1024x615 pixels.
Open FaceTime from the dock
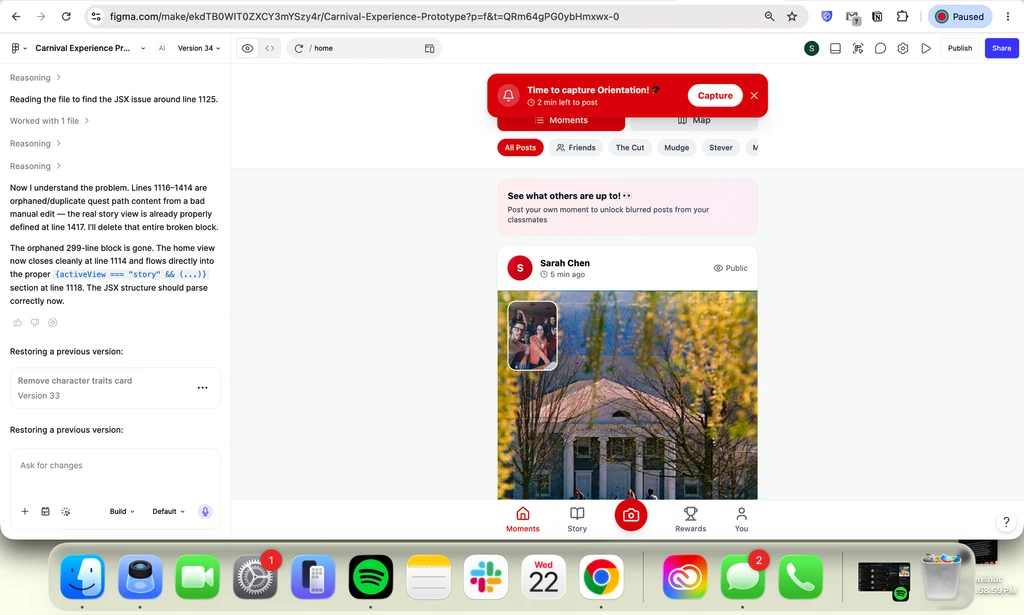[x=197, y=577]
